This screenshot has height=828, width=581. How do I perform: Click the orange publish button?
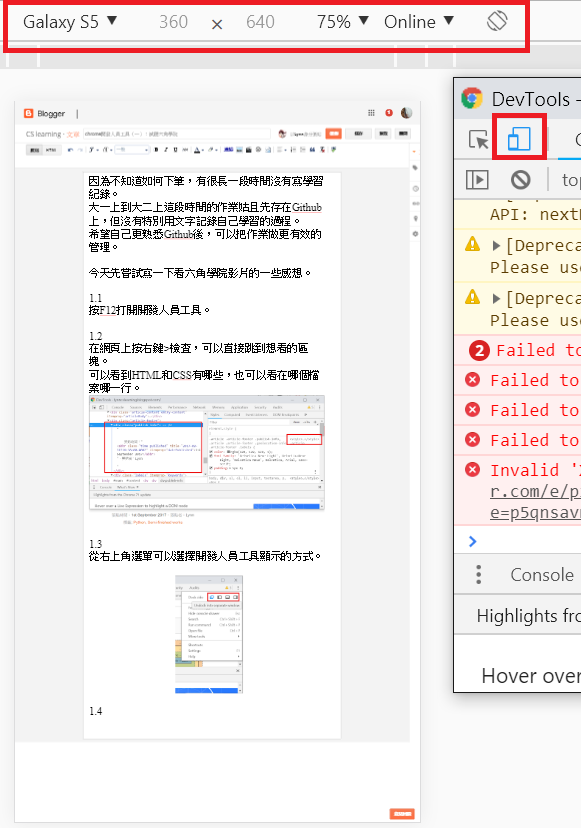tap(333, 134)
